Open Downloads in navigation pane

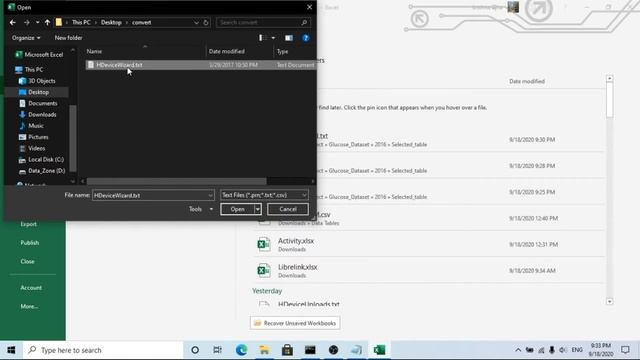(x=38, y=115)
